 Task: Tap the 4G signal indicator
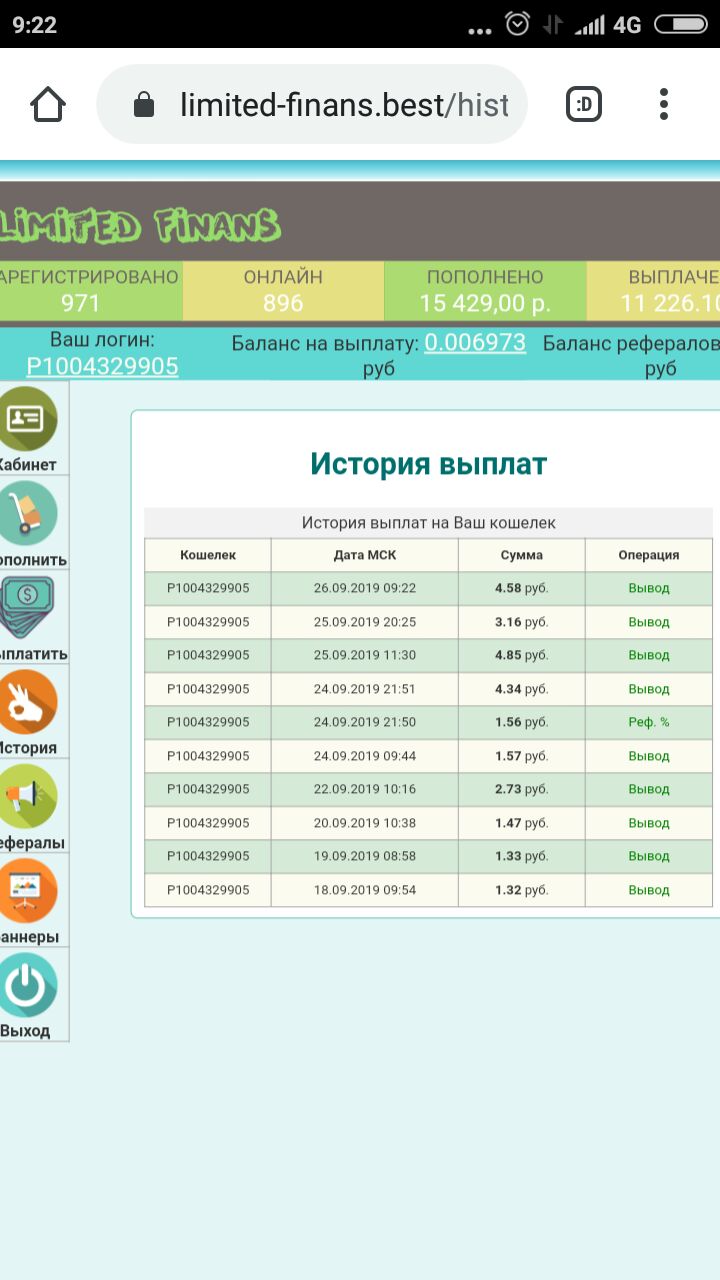point(627,25)
